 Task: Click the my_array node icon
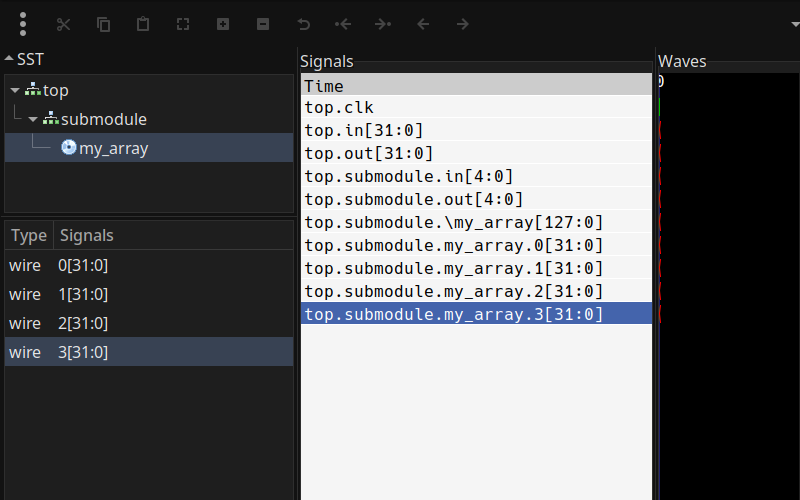[68, 147]
